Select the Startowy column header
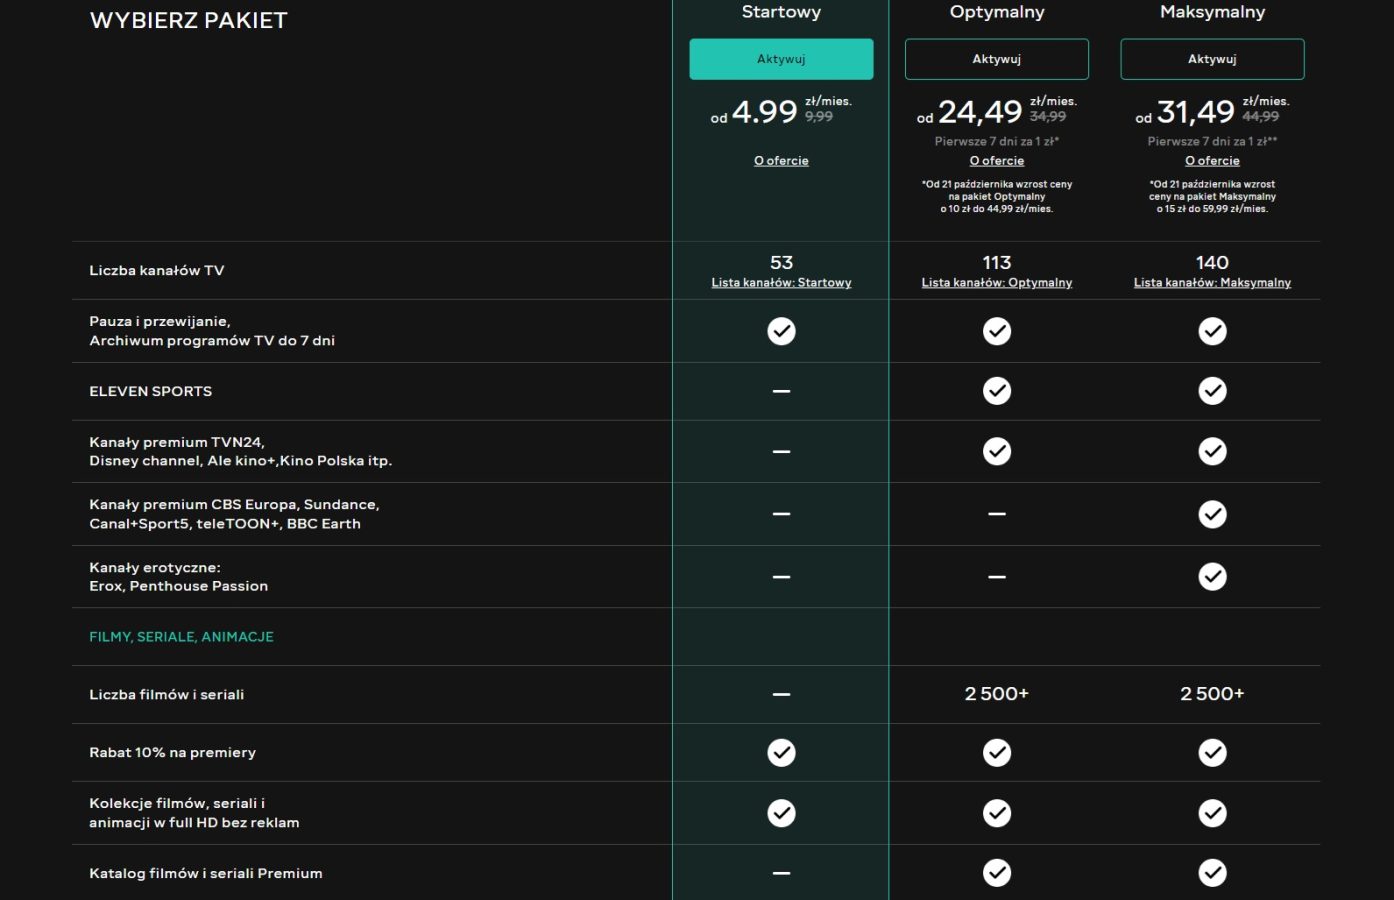The width and height of the screenshot is (1394, 900). coord(781,12)
